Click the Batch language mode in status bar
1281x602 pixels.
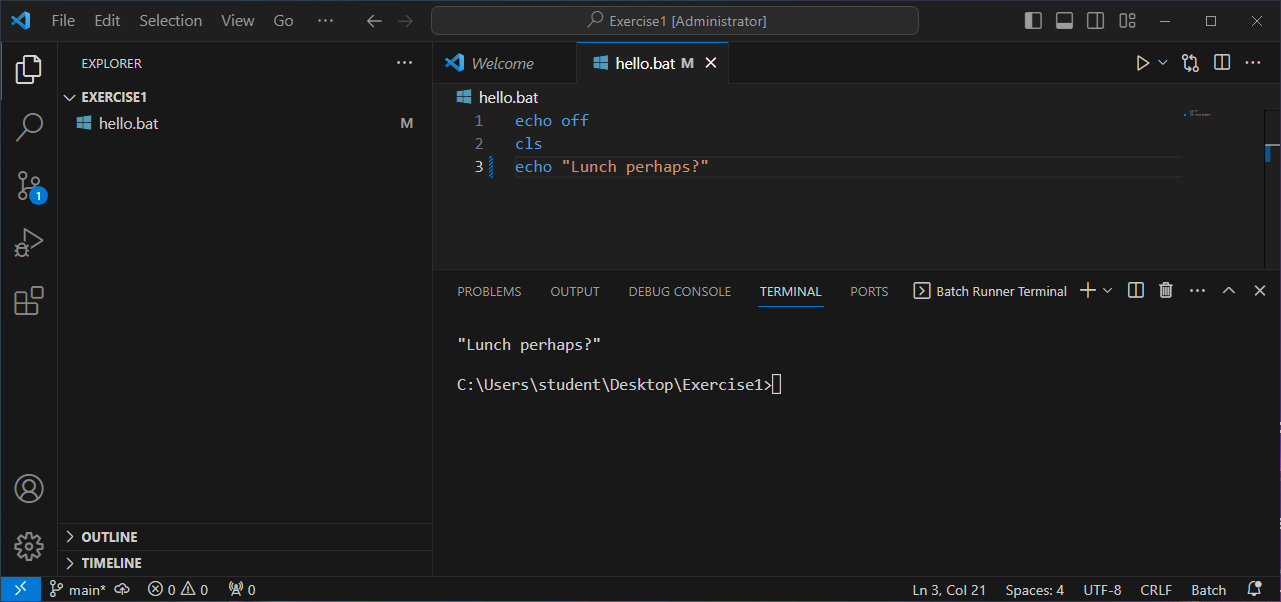click(x=1208, y=590)
